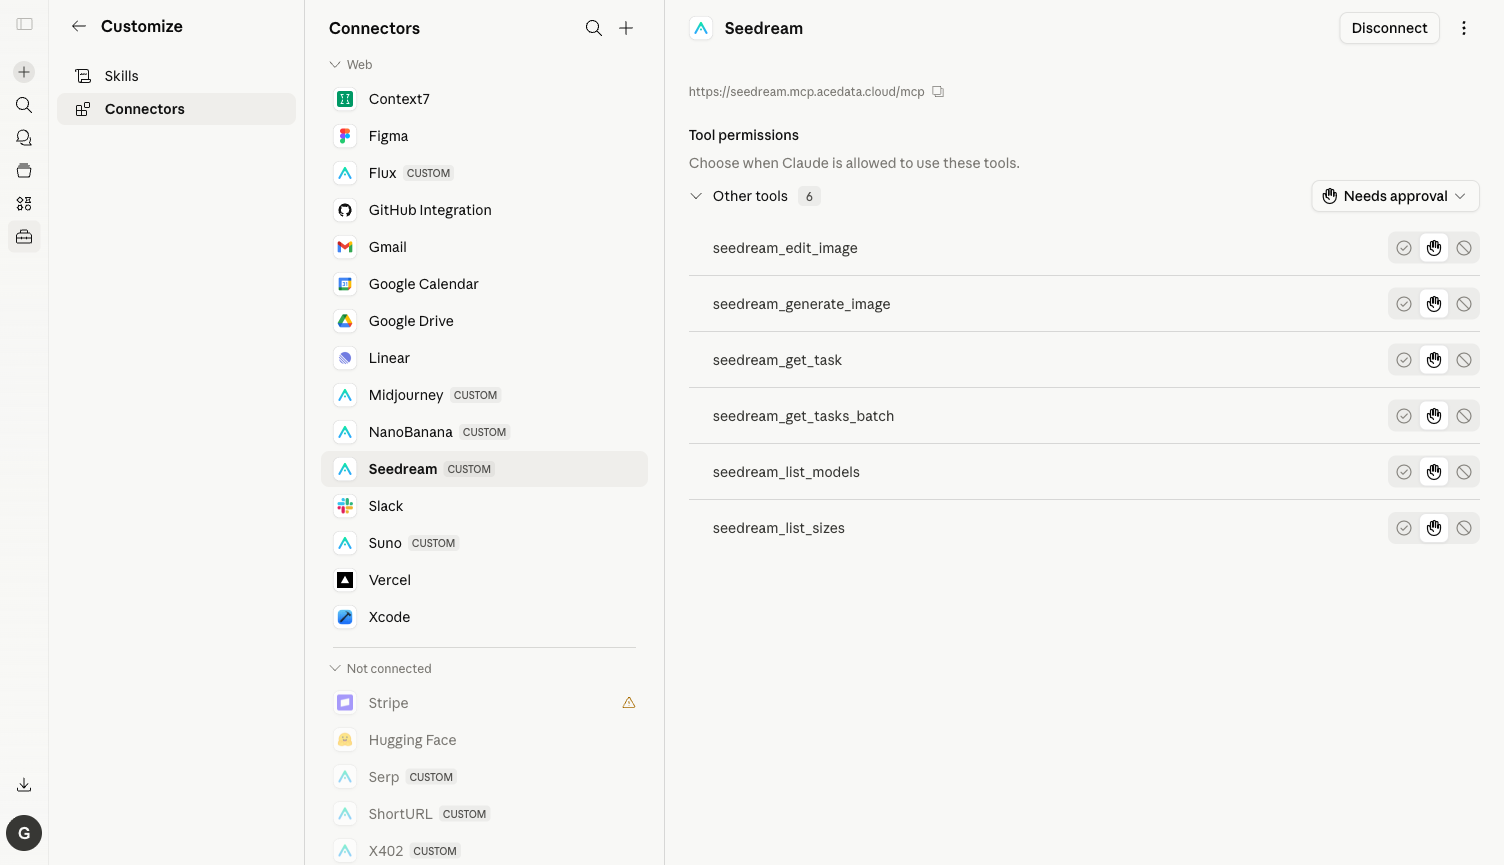Screen dimensions: 1504x865
Task: Open the Connectors section
Action: pos(176,109)
